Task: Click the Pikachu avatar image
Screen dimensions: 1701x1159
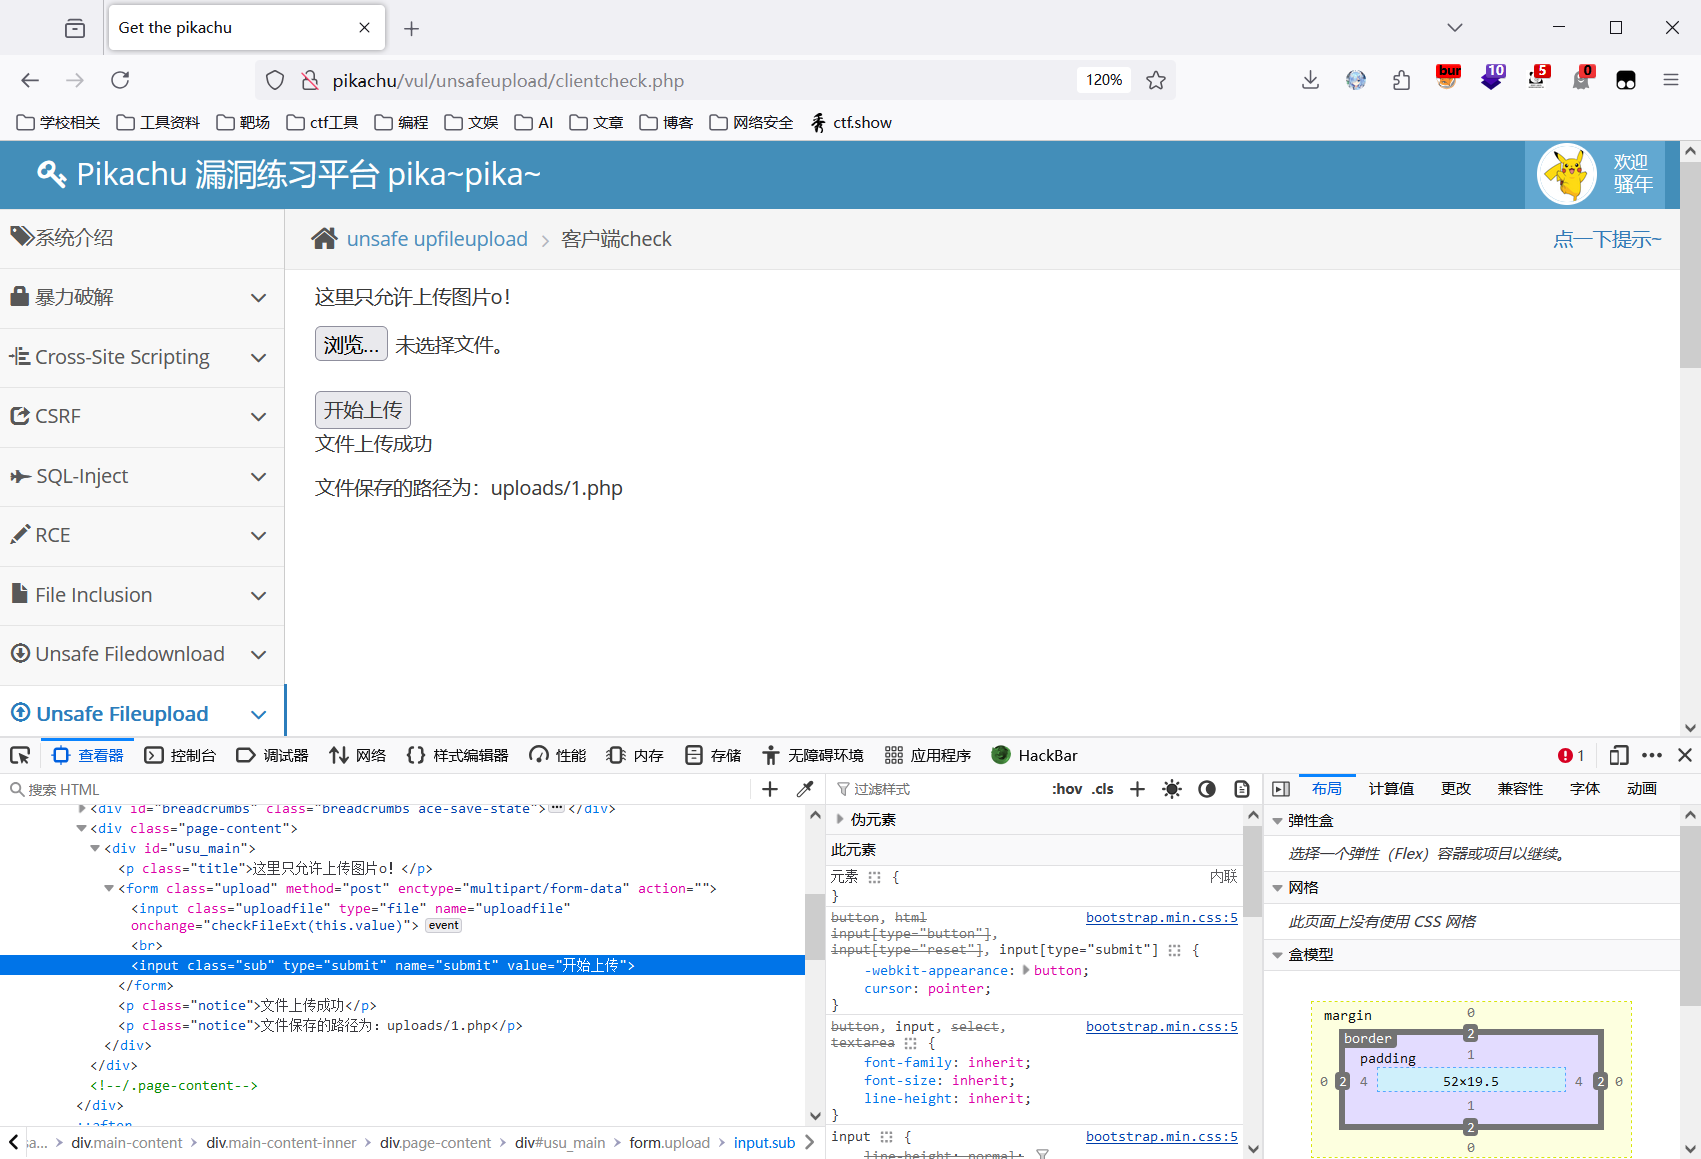Action: point(1566,174)
